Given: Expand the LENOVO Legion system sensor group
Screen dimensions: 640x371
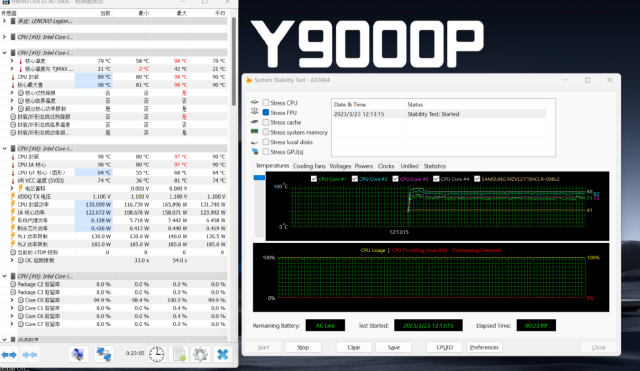Looking at the screenshot, I should [x=4, y=21].
